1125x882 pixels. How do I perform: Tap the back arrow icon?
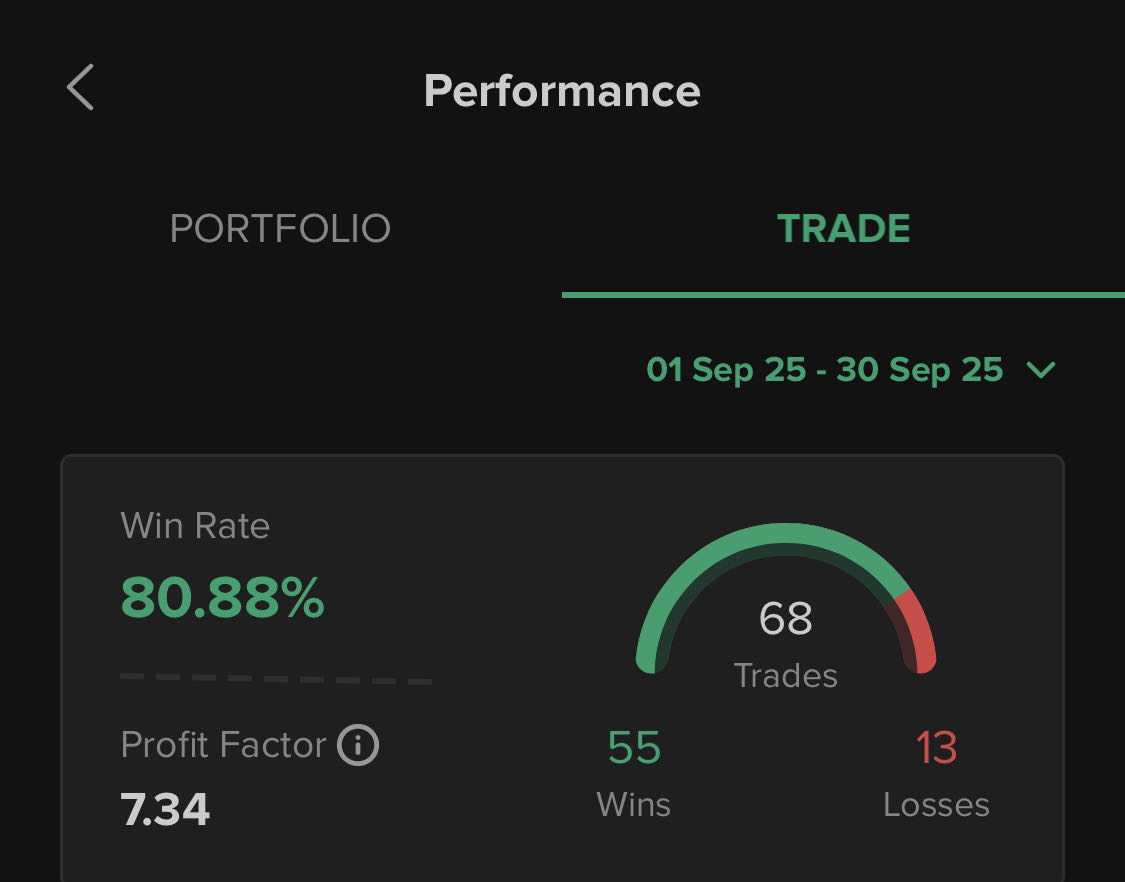(80, 88)
